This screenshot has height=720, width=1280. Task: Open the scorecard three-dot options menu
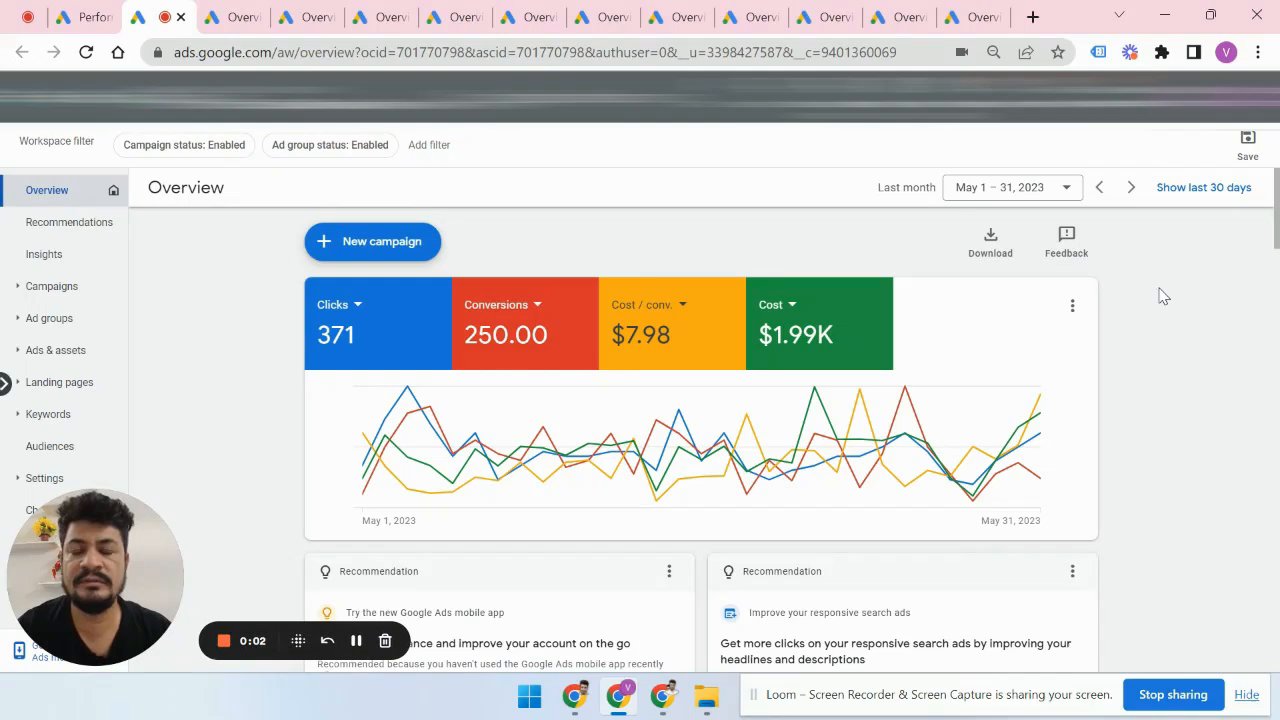(x=1072, y=306)
